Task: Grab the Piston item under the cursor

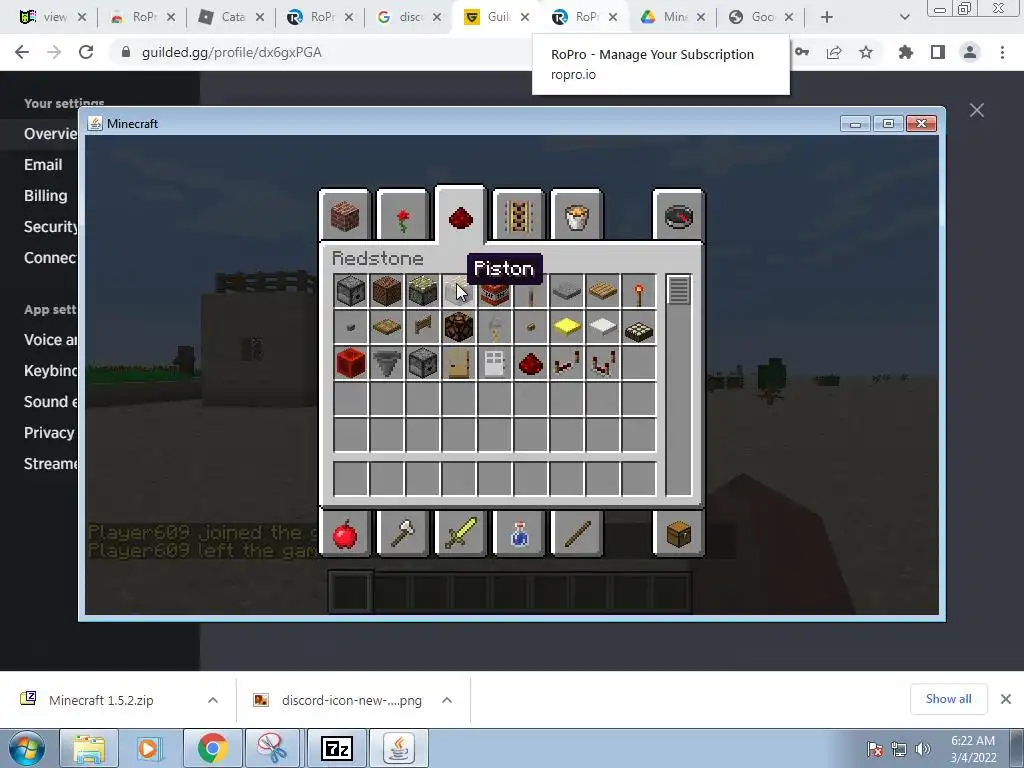Action: click(x=458, y=291)
